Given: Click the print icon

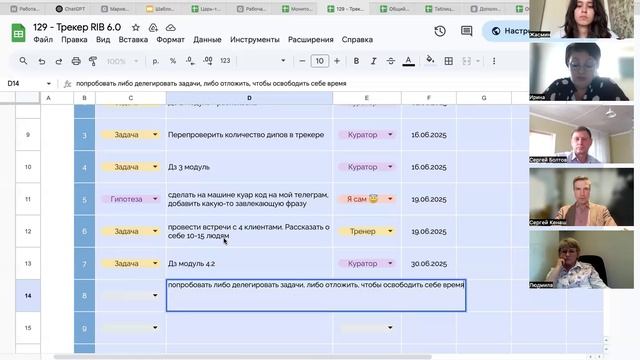Looking at the screenshot, I should [x=76, y=61].
